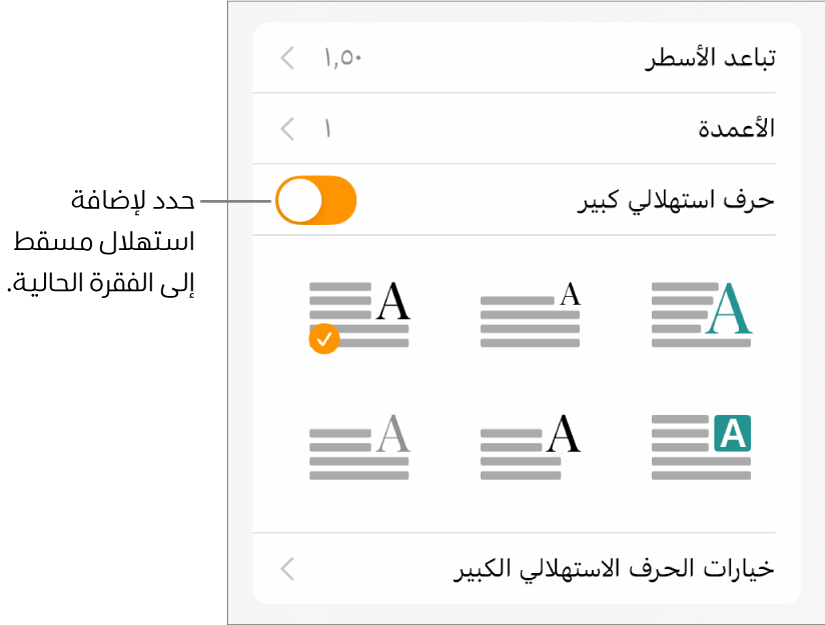Select the gray A drop cap style
825x625 pixels.
(x=360, y=447)
